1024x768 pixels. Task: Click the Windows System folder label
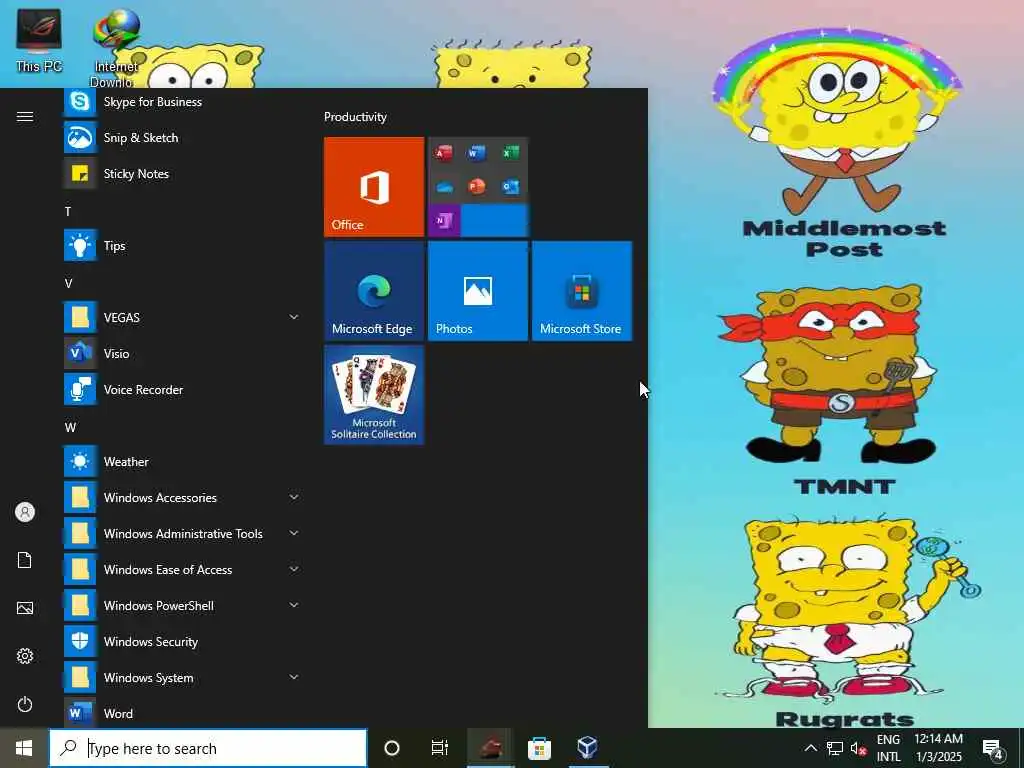[148, 678]
